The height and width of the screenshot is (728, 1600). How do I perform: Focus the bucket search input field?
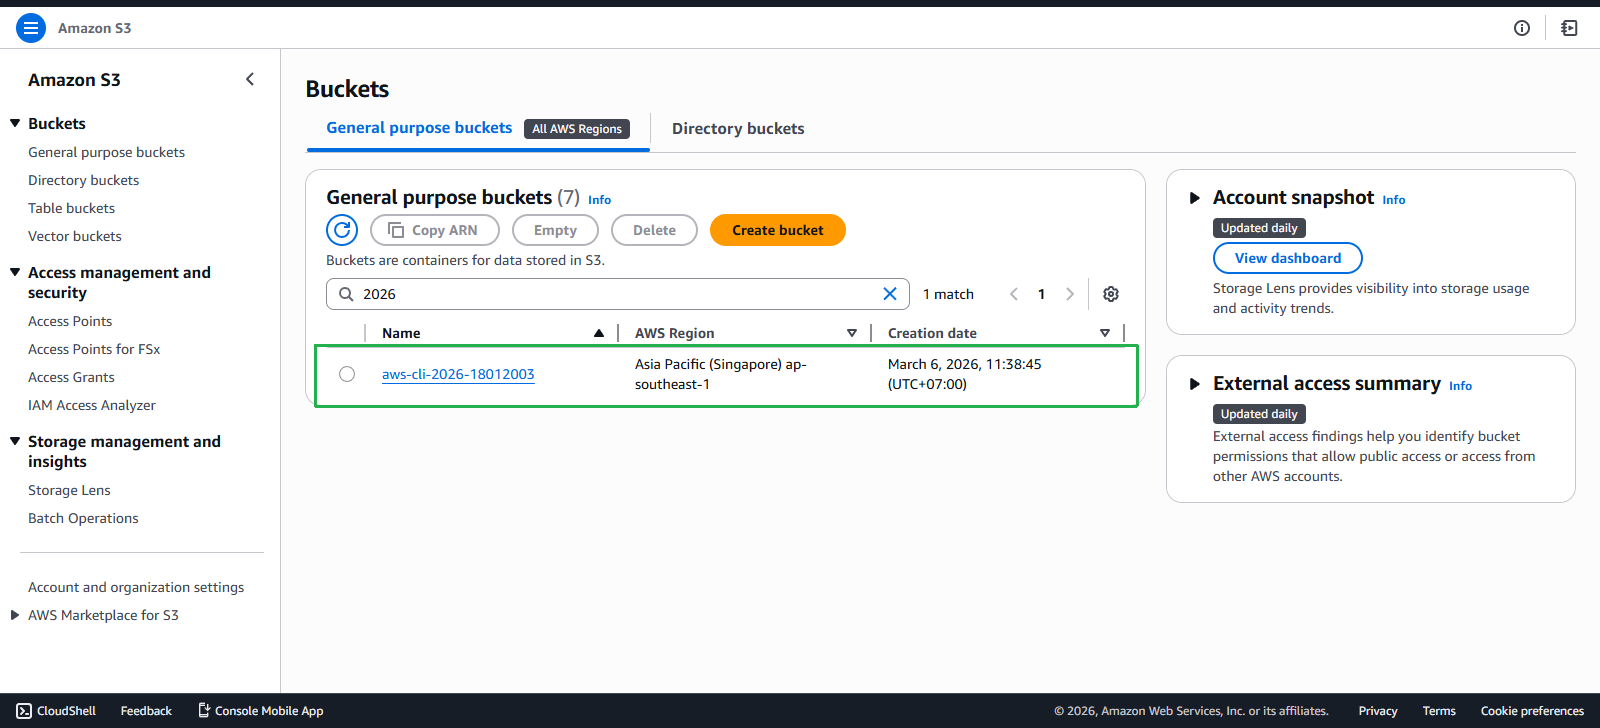click(x=618, y=294)
